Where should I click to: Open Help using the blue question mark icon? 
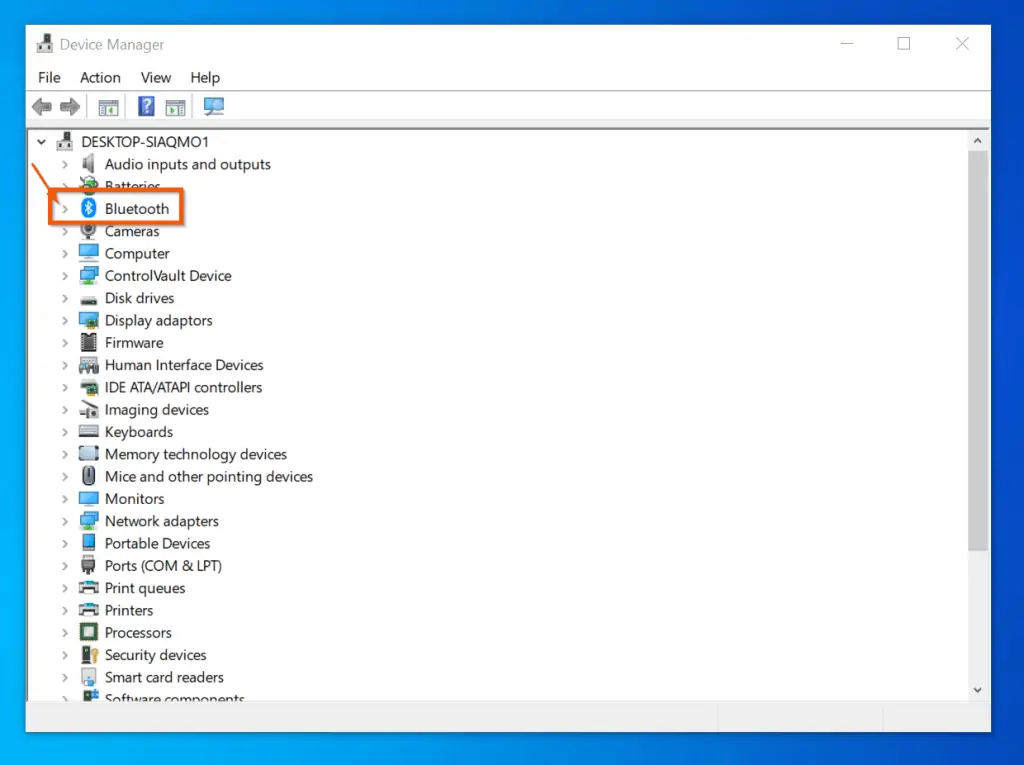coord(146,106)
